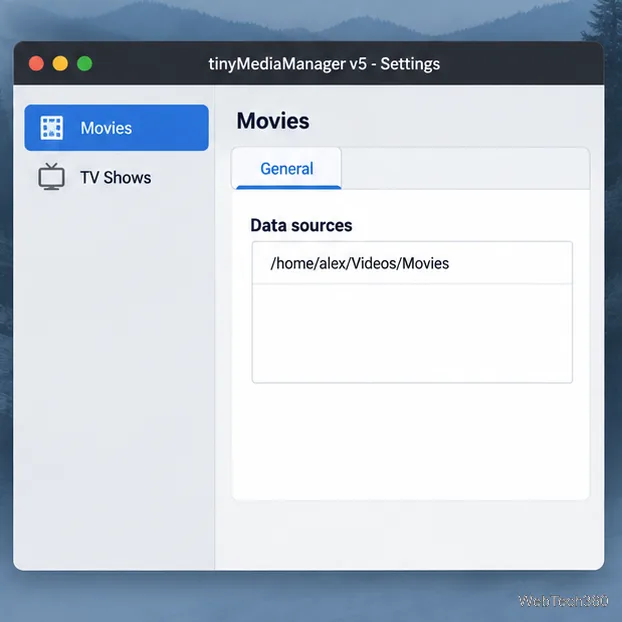Click the film strip icon beside Movies
Screen dimensions: 622x622
(52, 128)
